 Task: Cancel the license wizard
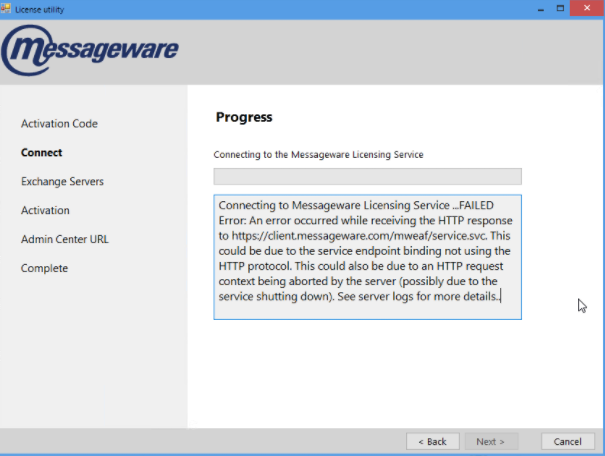point(567,441)
